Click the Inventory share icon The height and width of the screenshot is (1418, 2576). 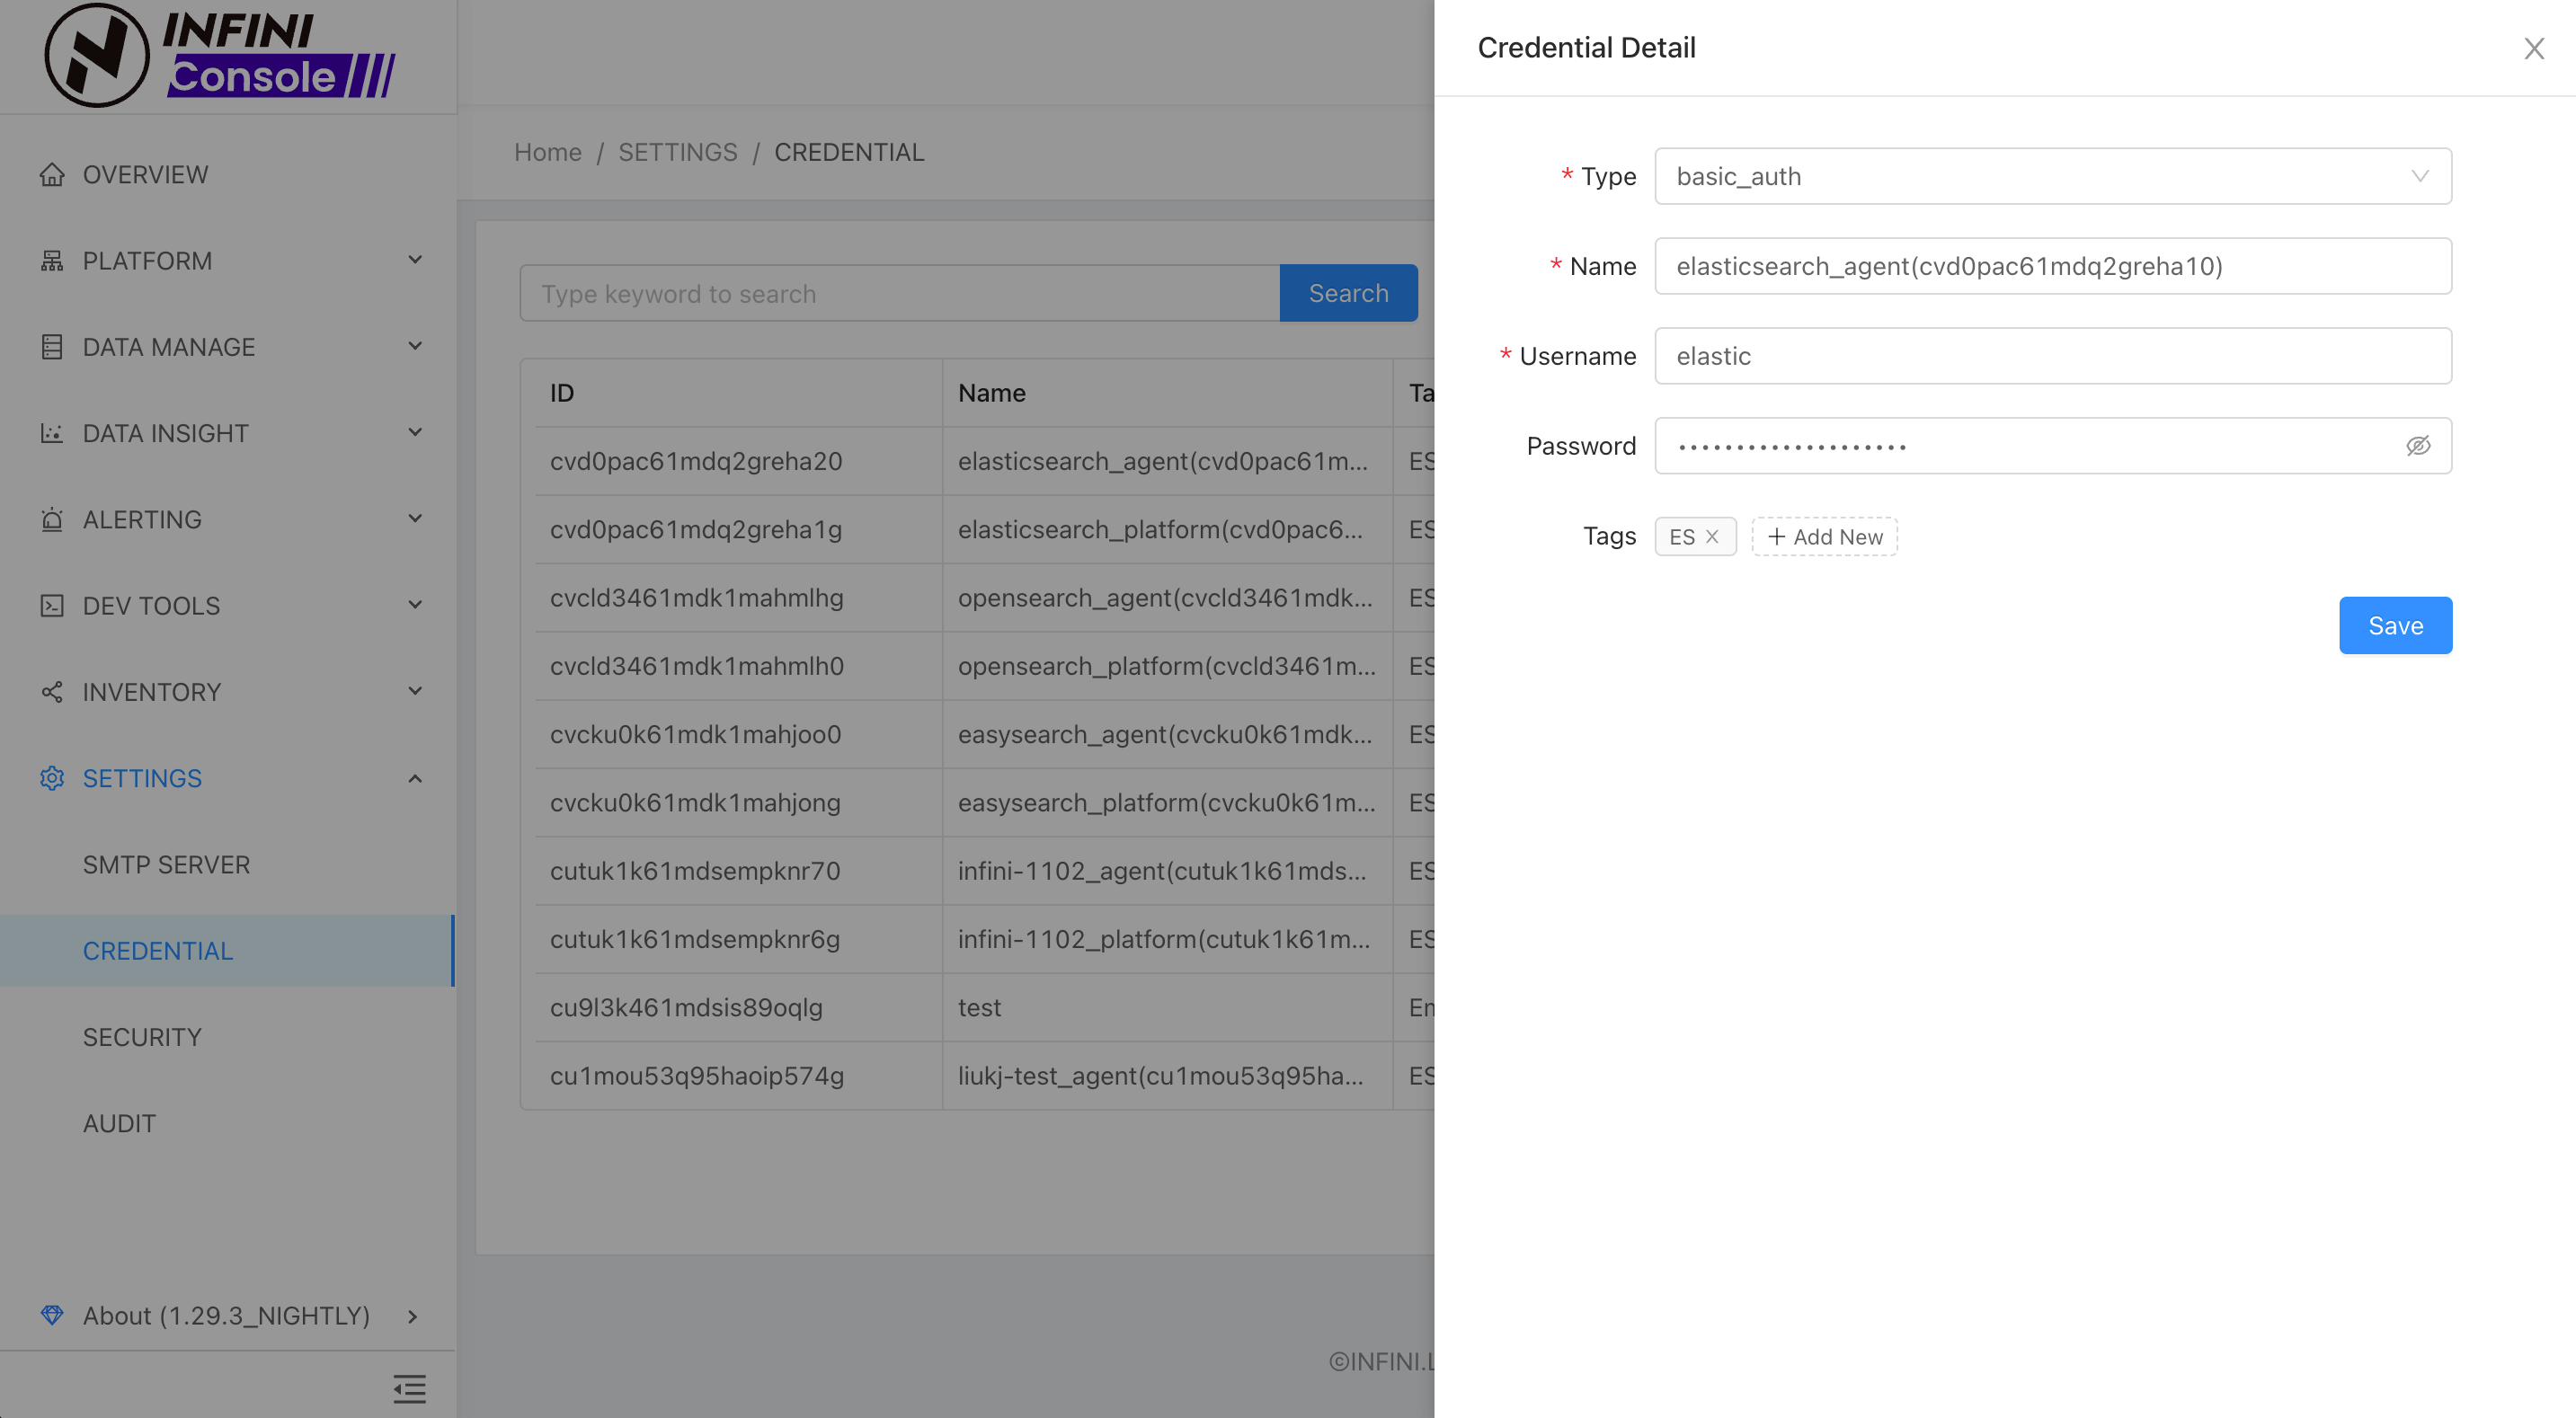(x=52, y=692)
